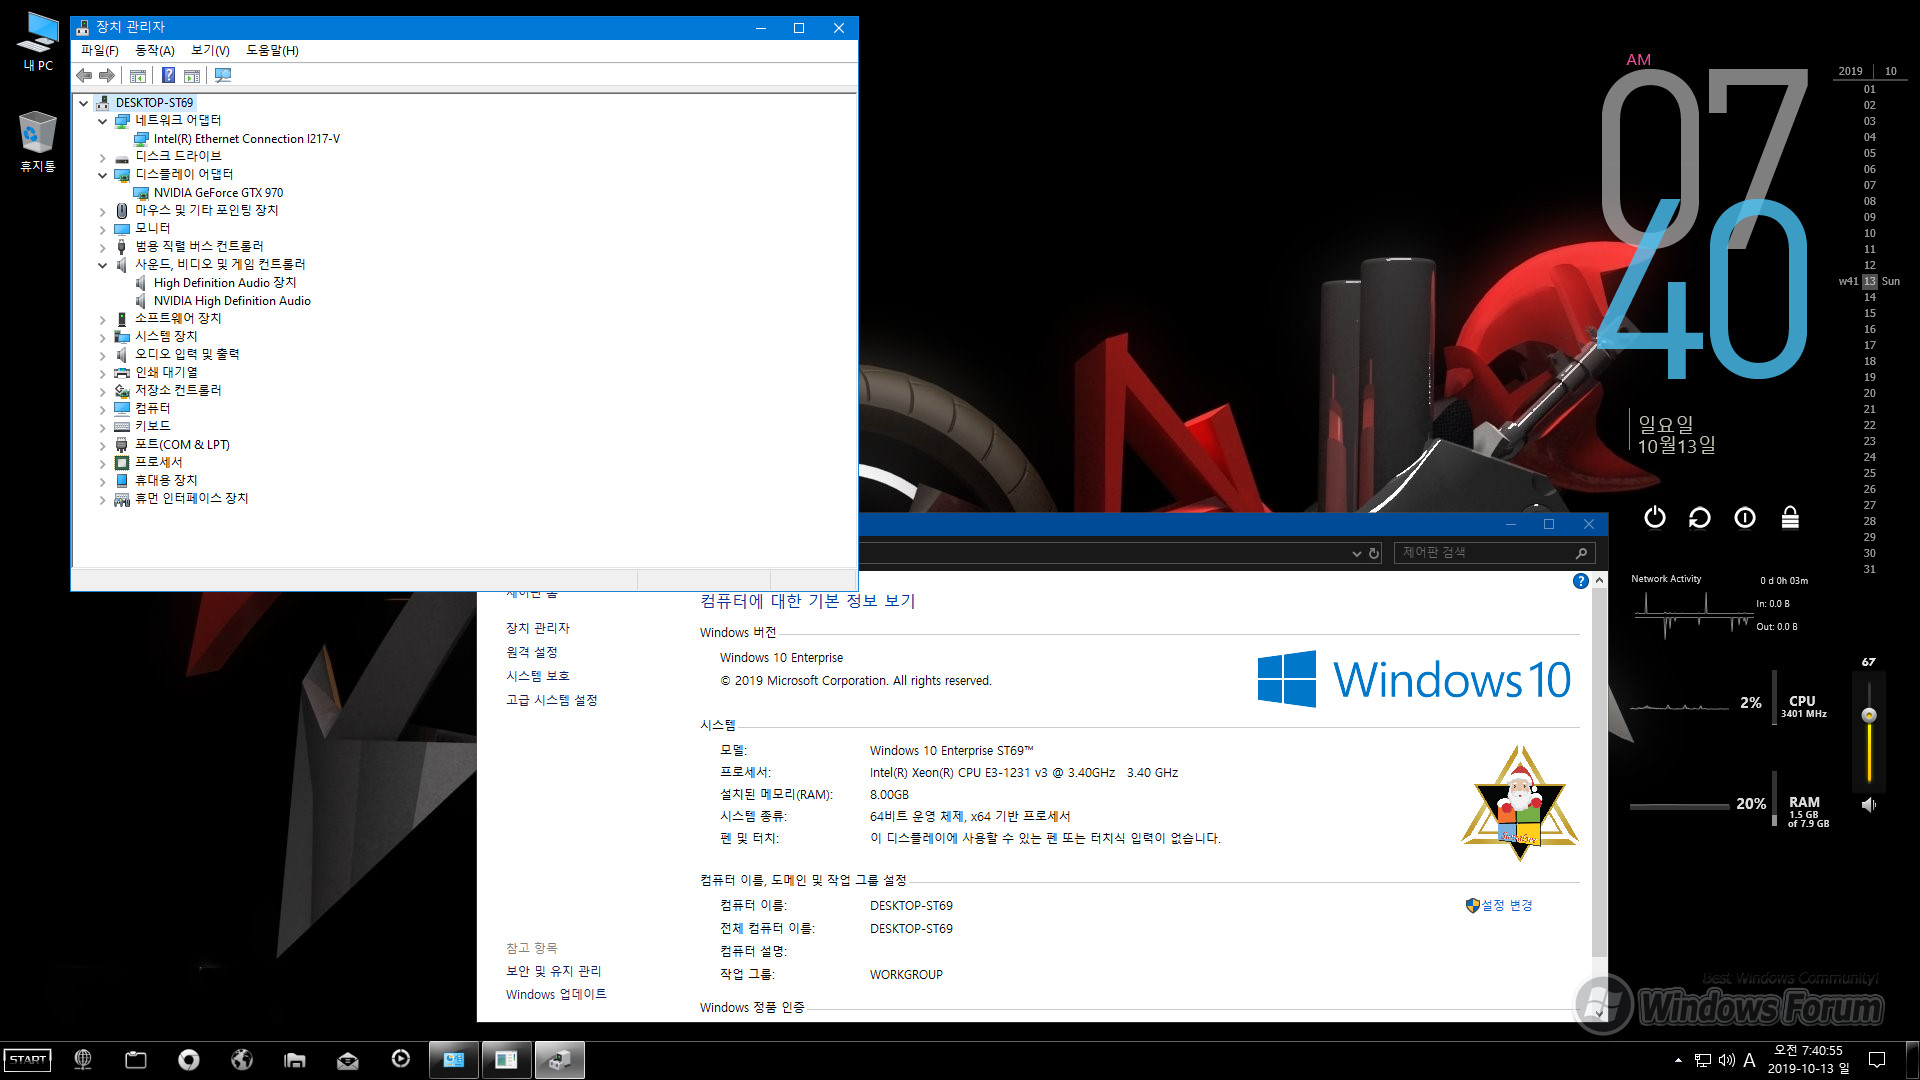Open the 동작(A) menu
The height and width of the screenshot is (1080, 1920).
(155, 50)
